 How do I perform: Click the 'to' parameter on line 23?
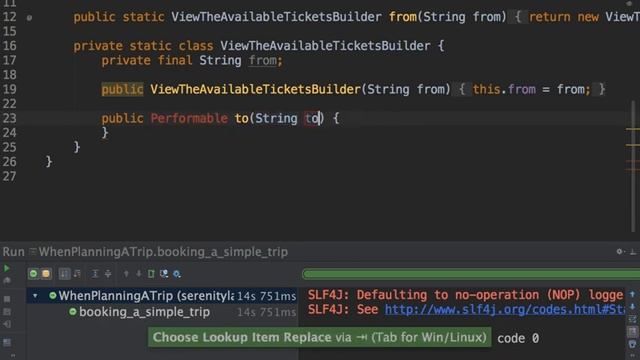tap(313, 118)
